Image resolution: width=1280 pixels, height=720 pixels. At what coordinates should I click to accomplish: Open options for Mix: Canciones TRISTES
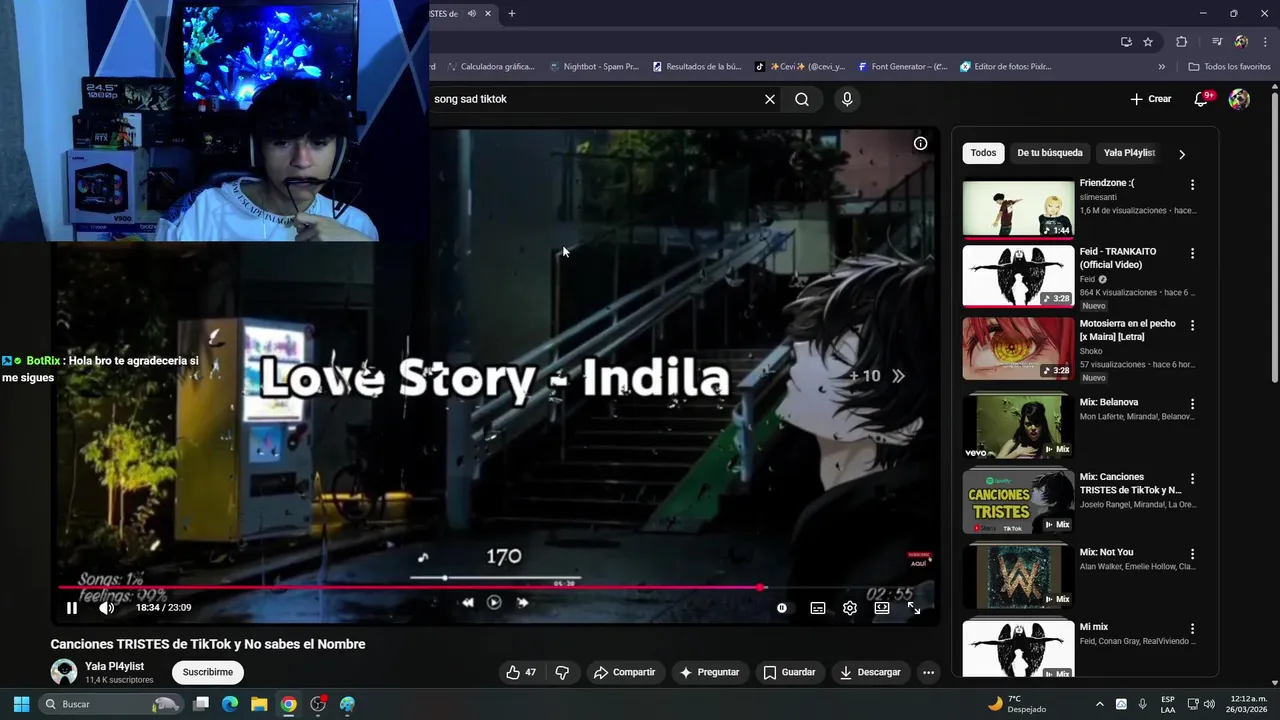[1192, 479]
